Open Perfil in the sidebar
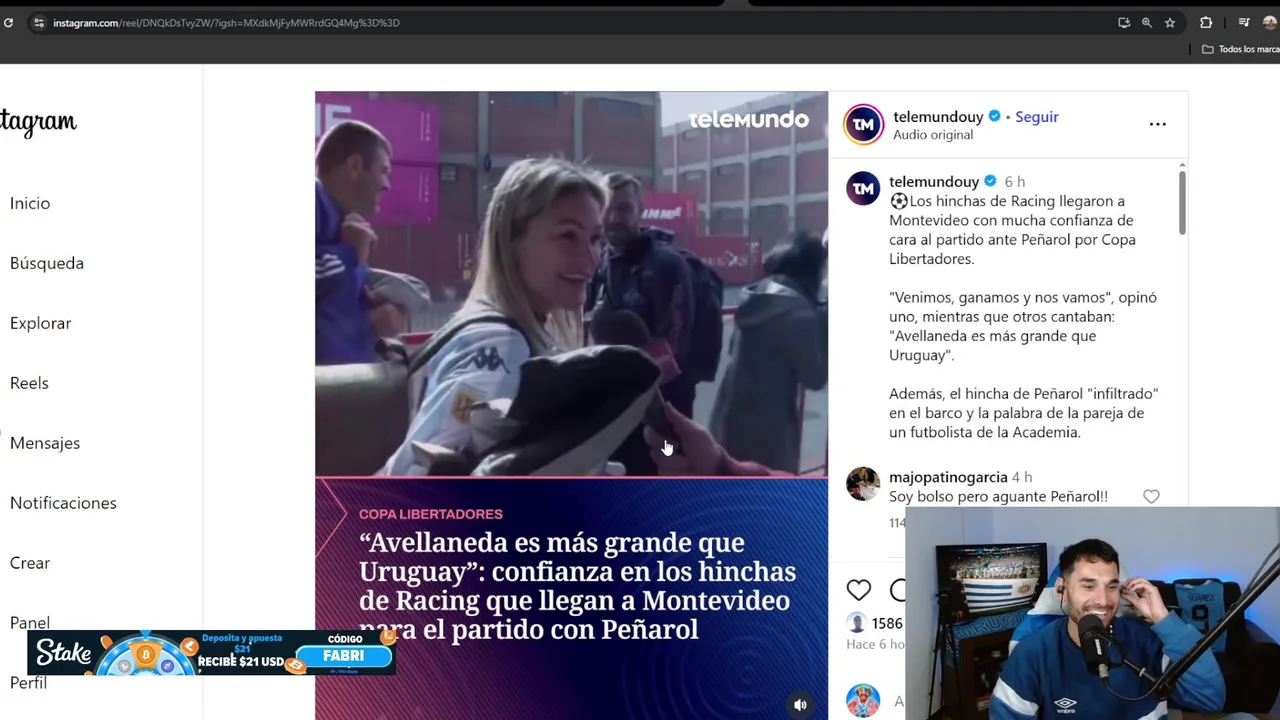Screen dimensions: 1280x720 (28, 683)
